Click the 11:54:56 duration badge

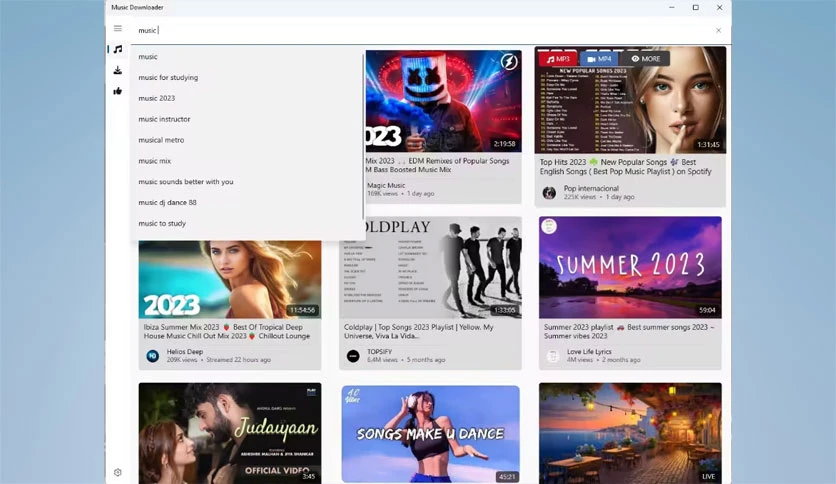coord(302,310)
